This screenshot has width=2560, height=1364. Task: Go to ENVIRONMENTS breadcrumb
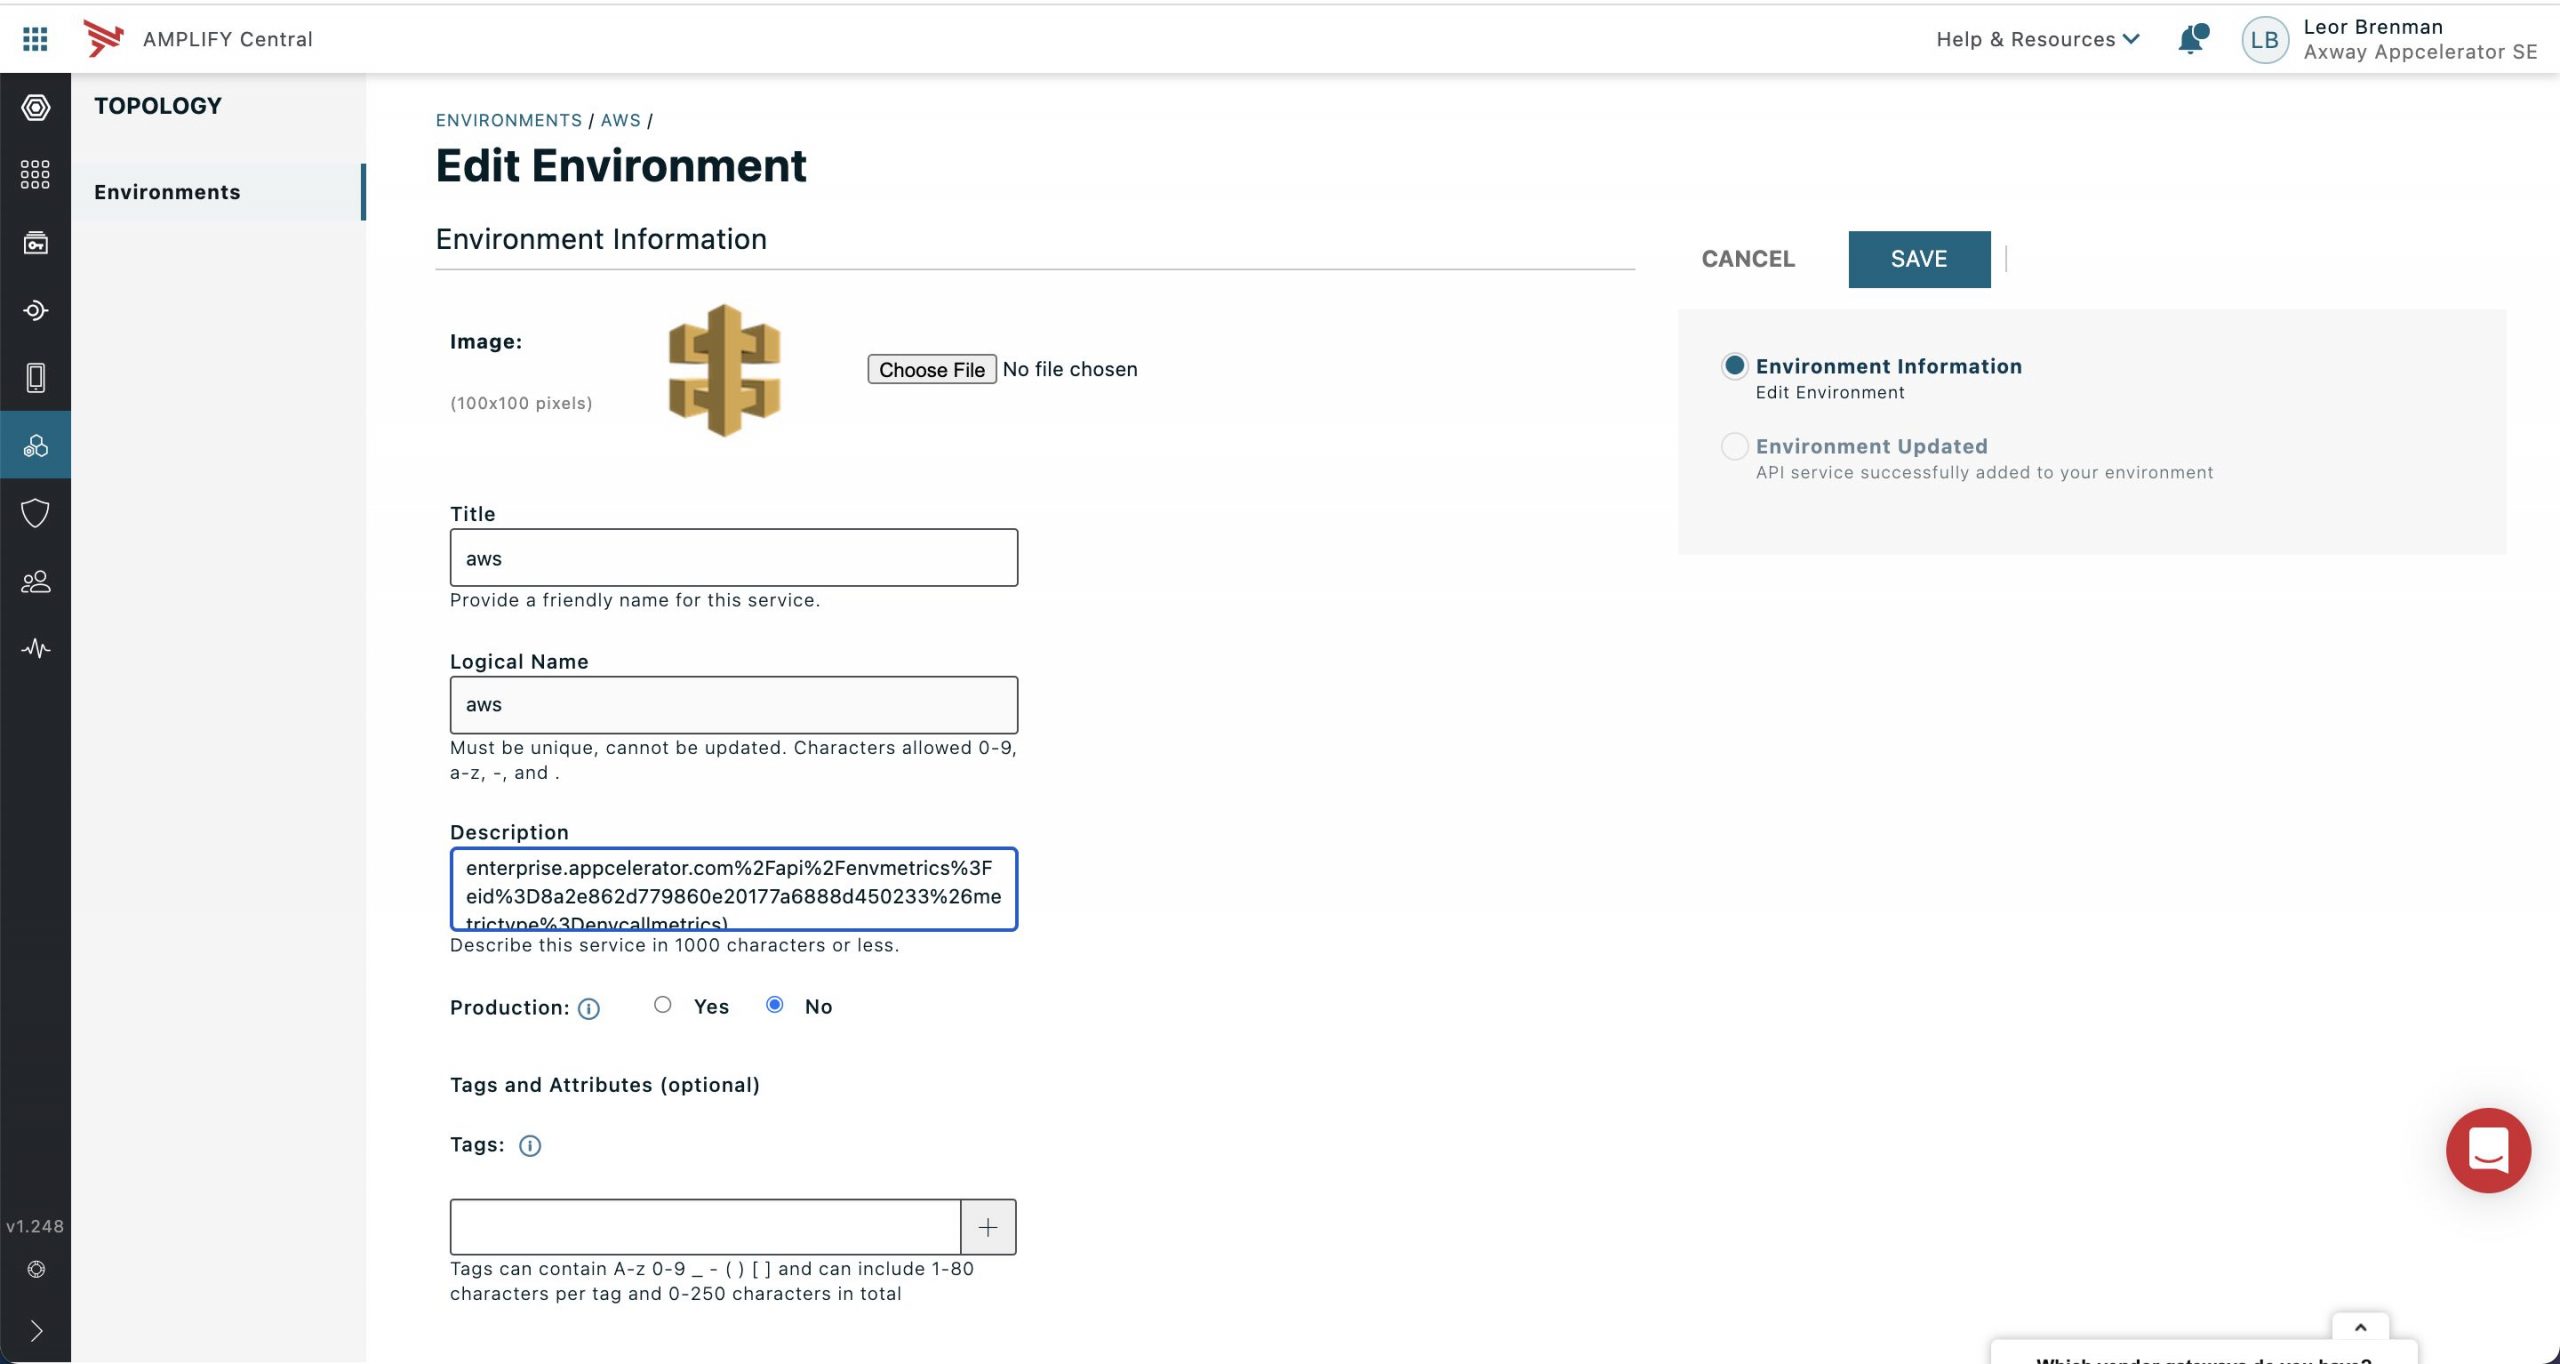point(508,120)
